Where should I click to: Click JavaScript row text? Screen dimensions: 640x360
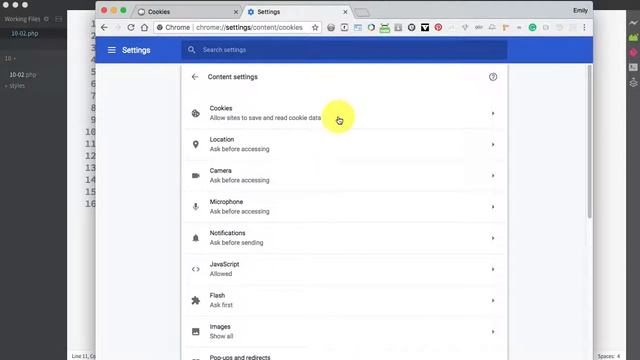tap(224, 269)
